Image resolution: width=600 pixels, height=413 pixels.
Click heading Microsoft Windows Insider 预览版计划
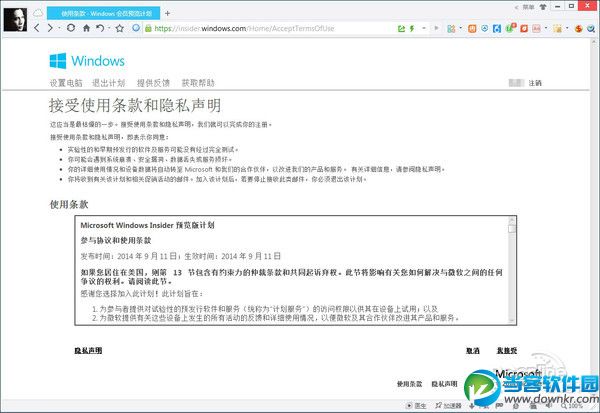(147, 225)
